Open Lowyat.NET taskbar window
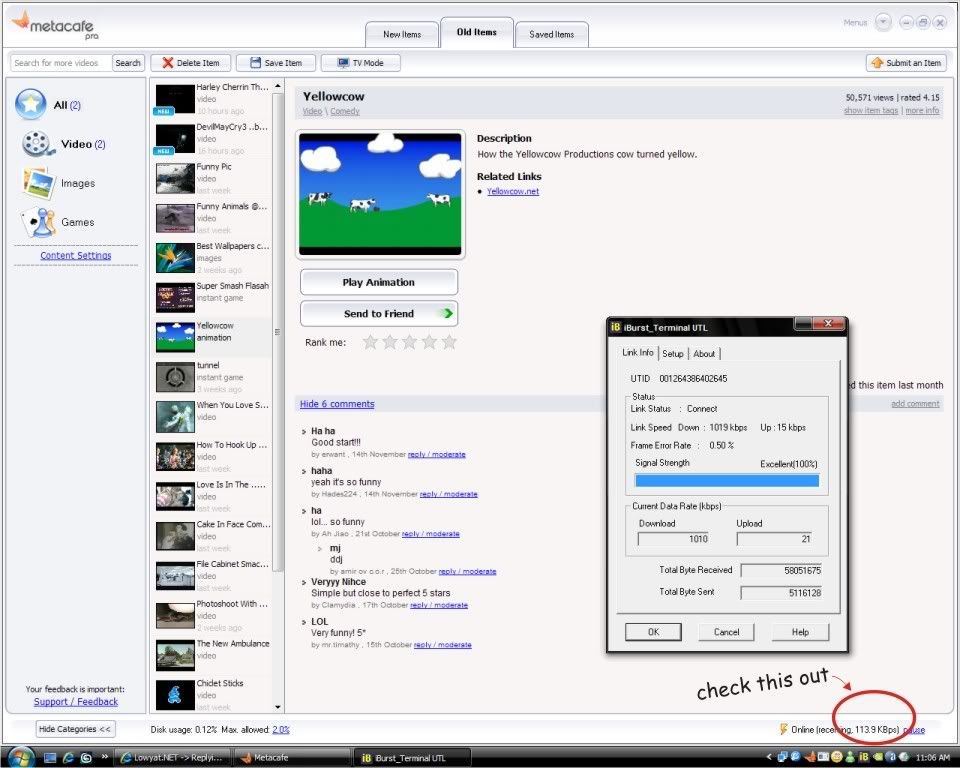Image resolution: width=960 pixels, height=768 pixels. 174,758
